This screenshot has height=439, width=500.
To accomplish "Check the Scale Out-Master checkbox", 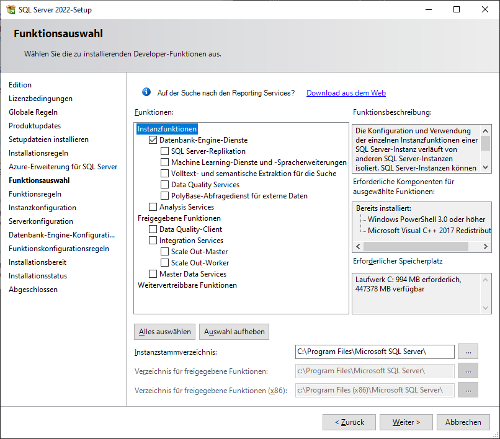I will tap(164, 252).
